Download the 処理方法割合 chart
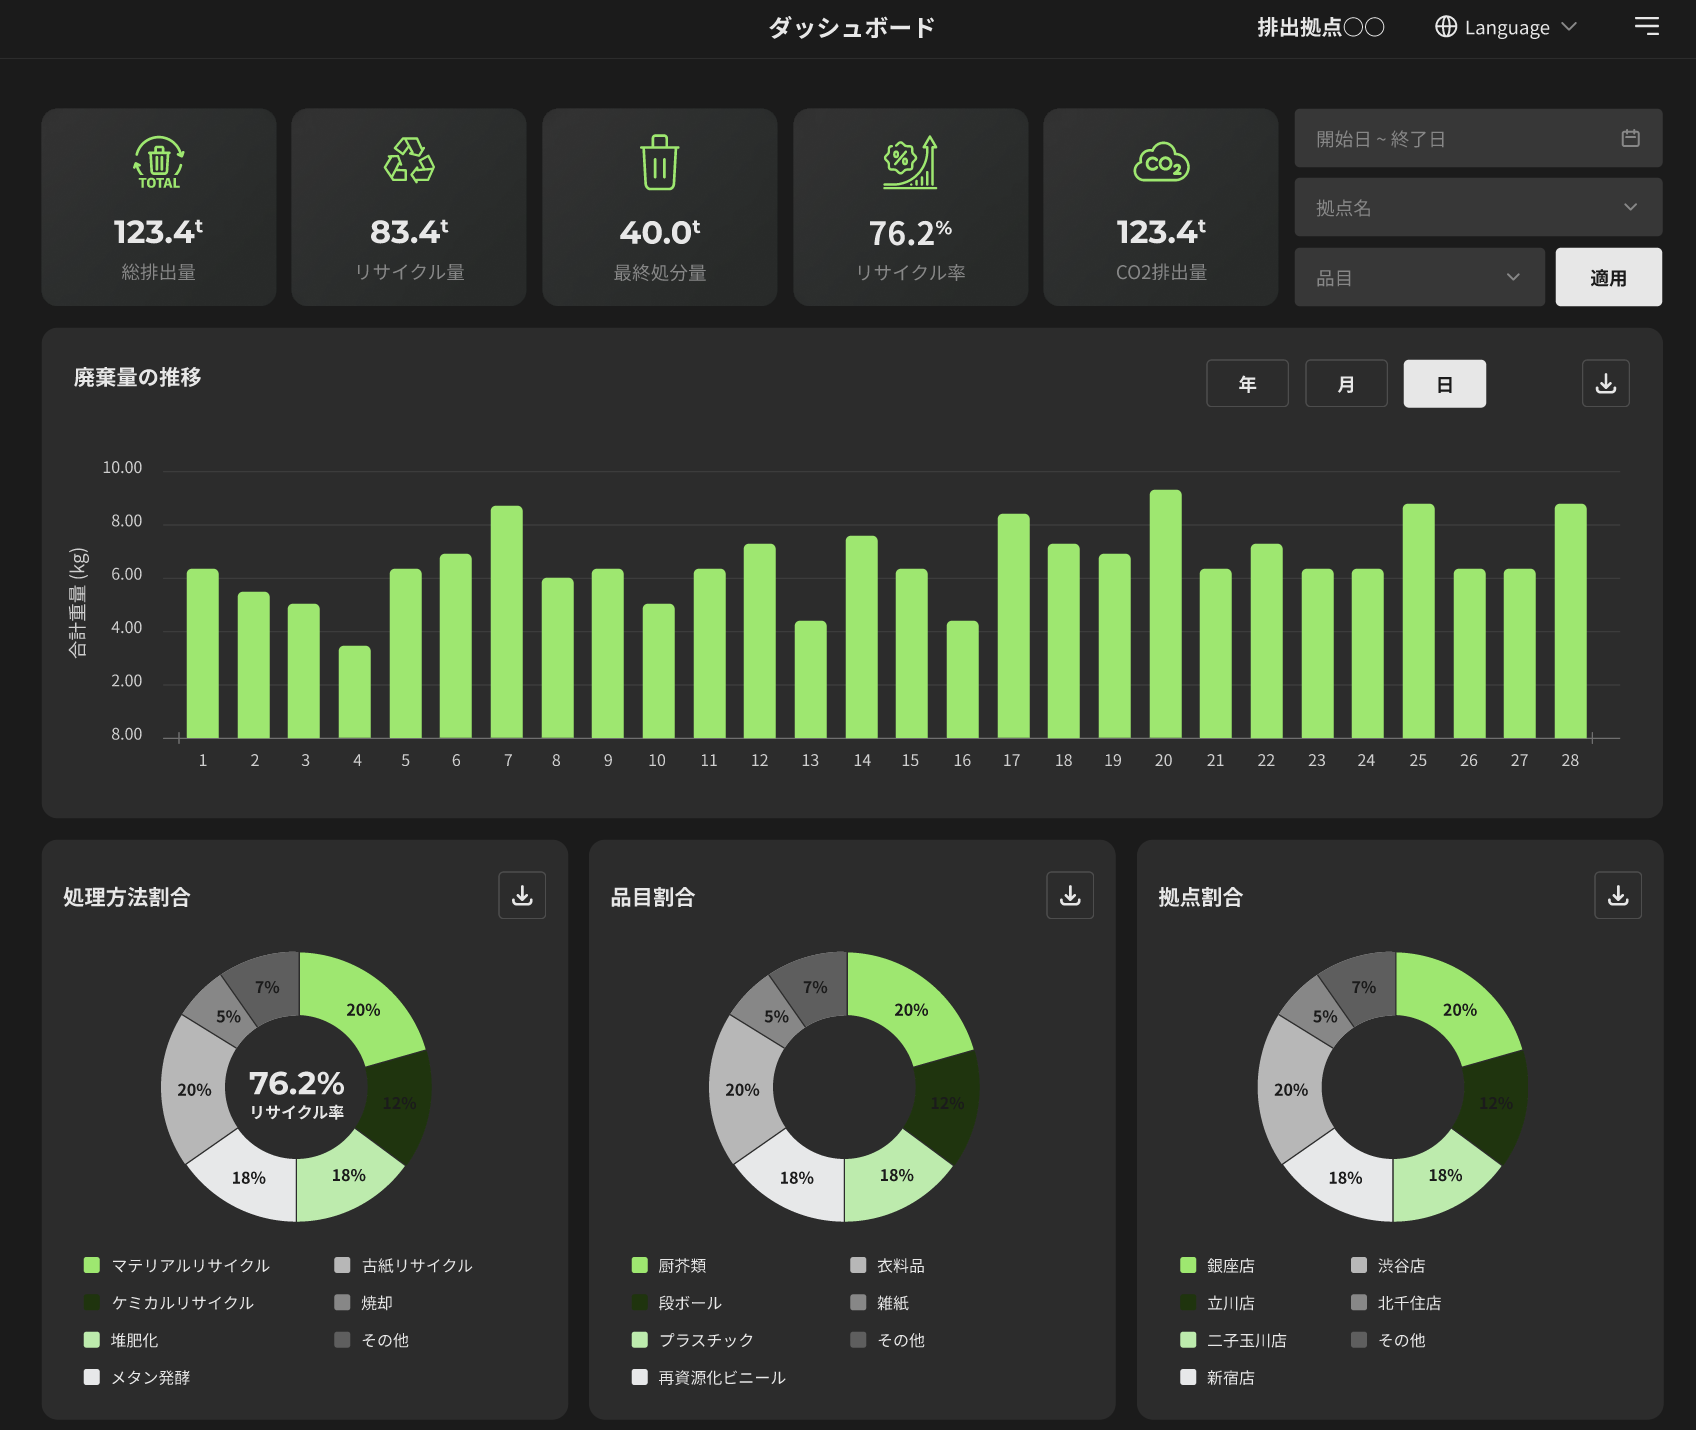 (522, 895)
